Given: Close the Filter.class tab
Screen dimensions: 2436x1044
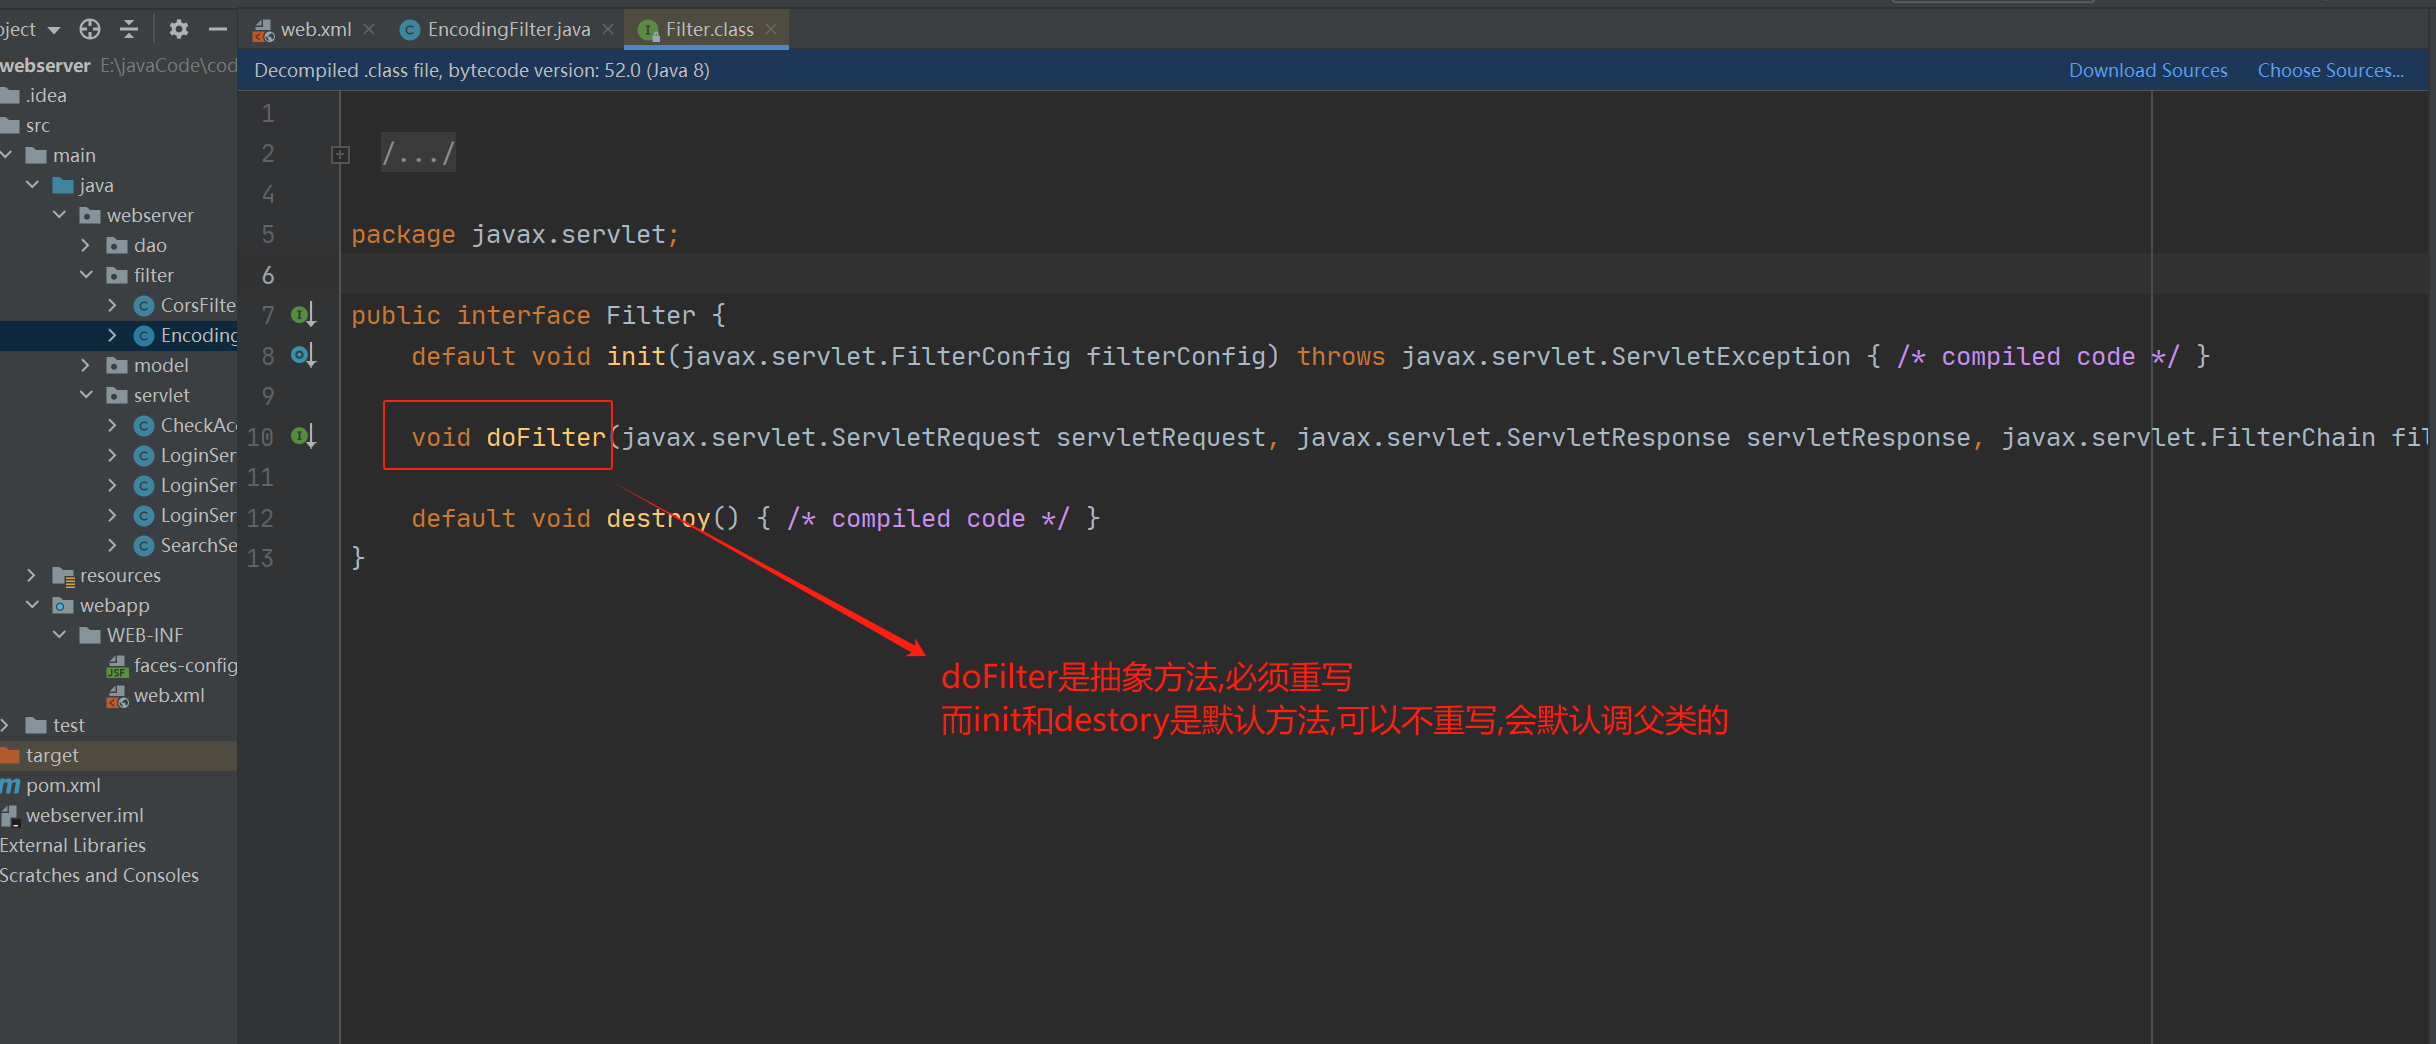Looking at the screenshot, I should [771, 29].
